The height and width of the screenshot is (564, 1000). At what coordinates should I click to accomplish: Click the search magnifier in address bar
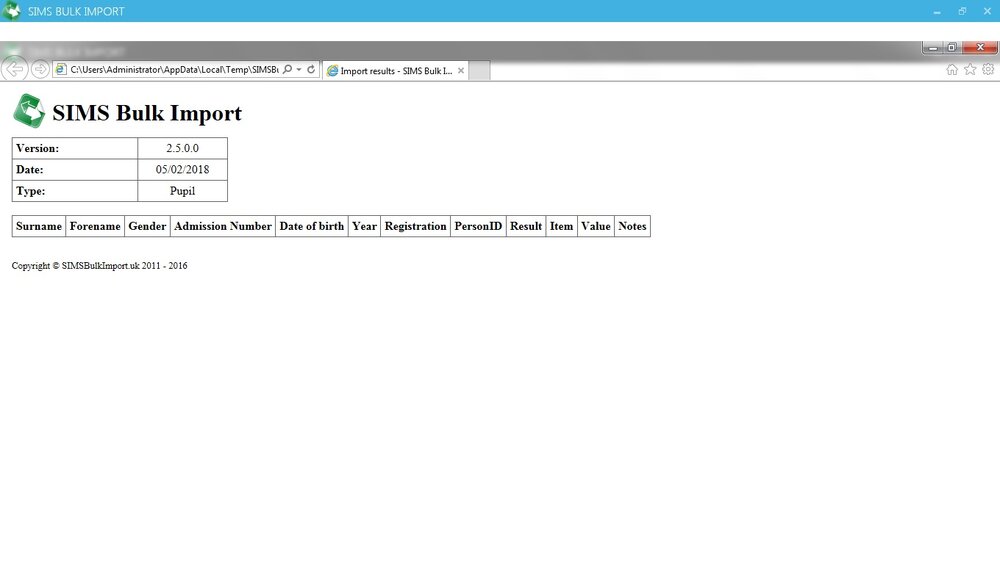tap(288, 70)
